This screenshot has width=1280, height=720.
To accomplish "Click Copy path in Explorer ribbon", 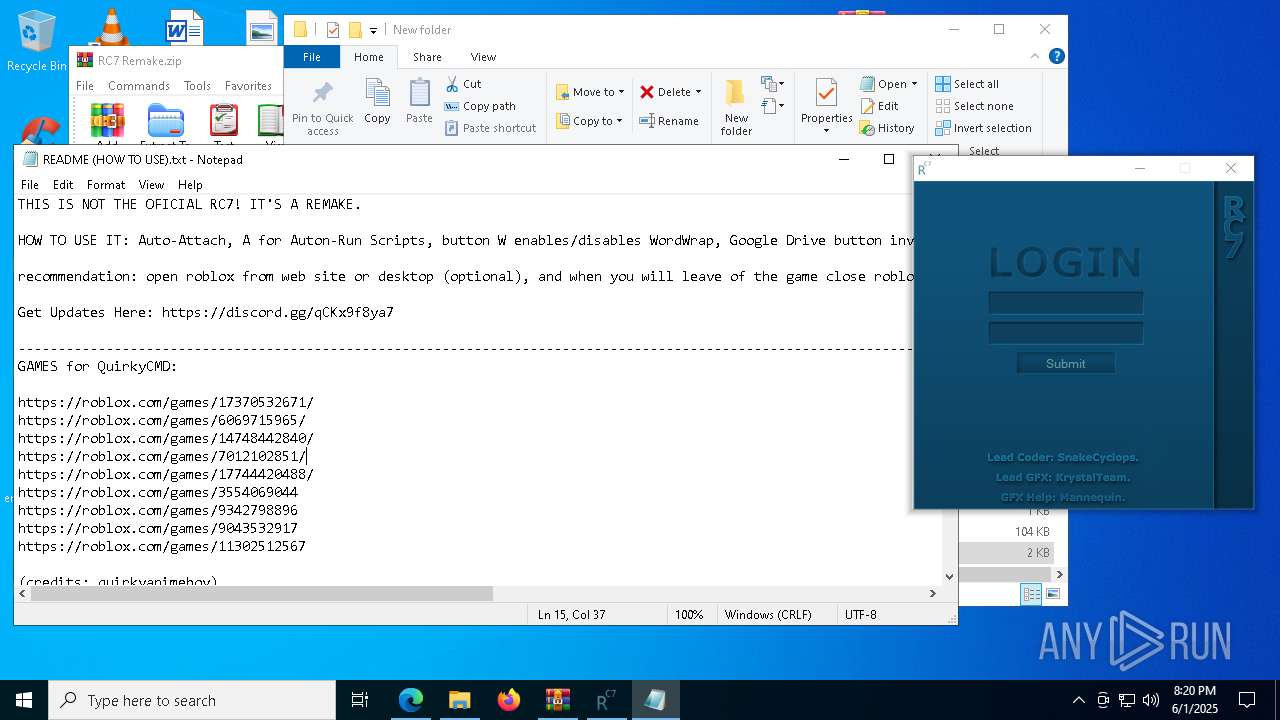I will [480, 106].
